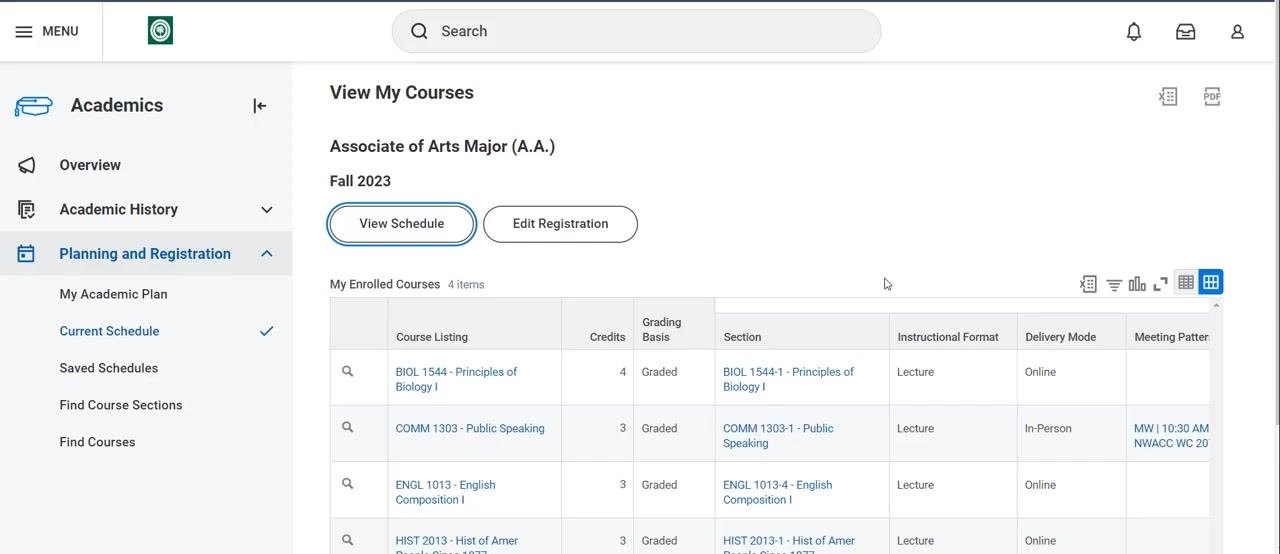The image size is (1280, 554).
Task: Export page to Excel icon at top
Action: 1168,97
